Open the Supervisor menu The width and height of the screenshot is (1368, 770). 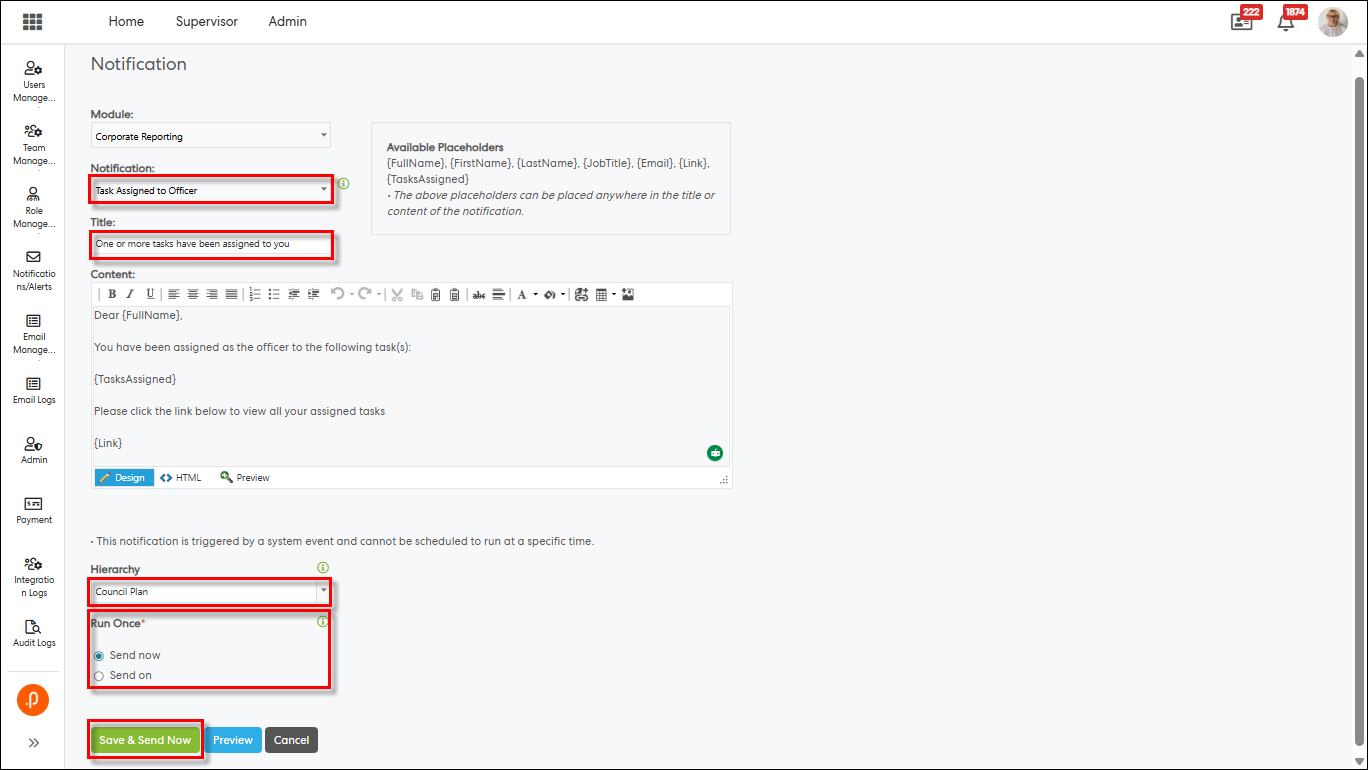206,21
